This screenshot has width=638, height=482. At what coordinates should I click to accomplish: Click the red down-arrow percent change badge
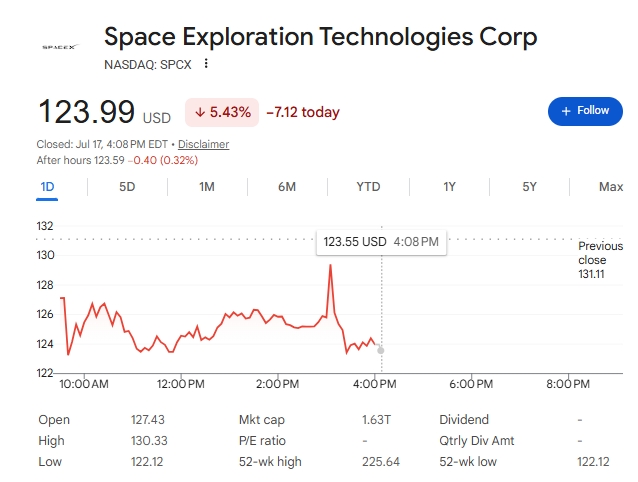click(222, 112)
